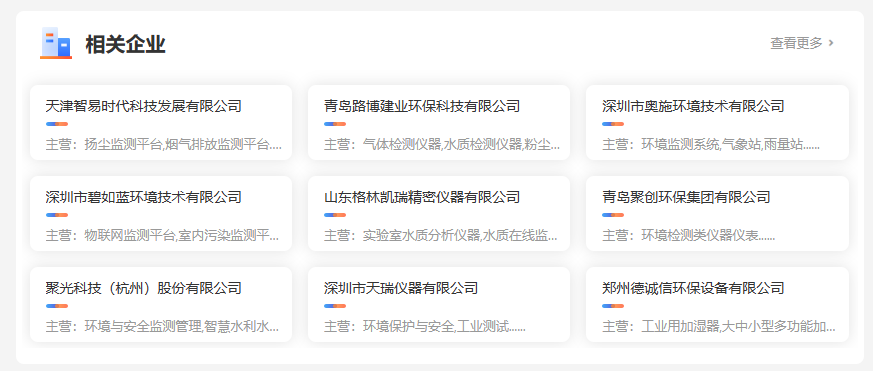This screenshot has height=371, width=873.
Task: Click 主营 text about 实验室水质分析仪器
Action: tap(442, 236)
